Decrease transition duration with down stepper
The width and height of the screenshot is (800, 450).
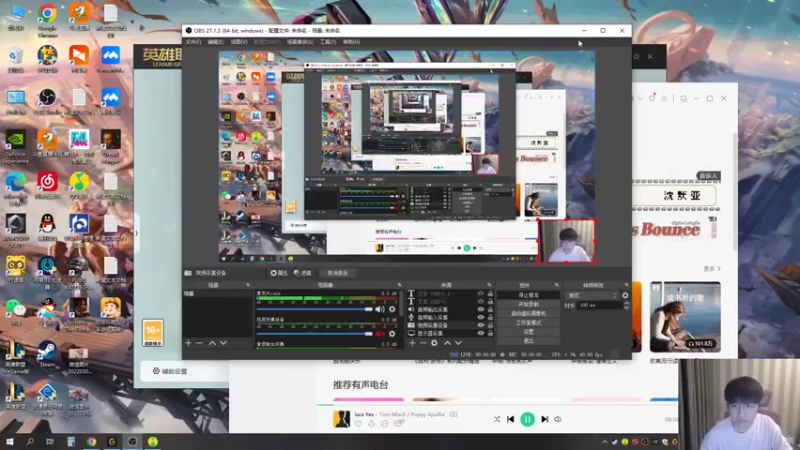tap(627, 308)
